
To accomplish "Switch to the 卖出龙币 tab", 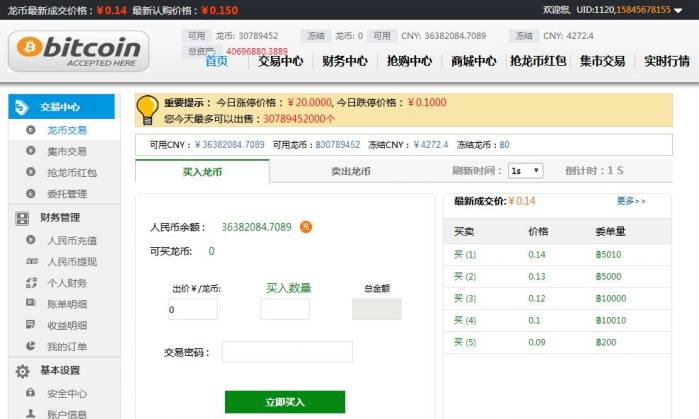I will click(x=350, y=171).
